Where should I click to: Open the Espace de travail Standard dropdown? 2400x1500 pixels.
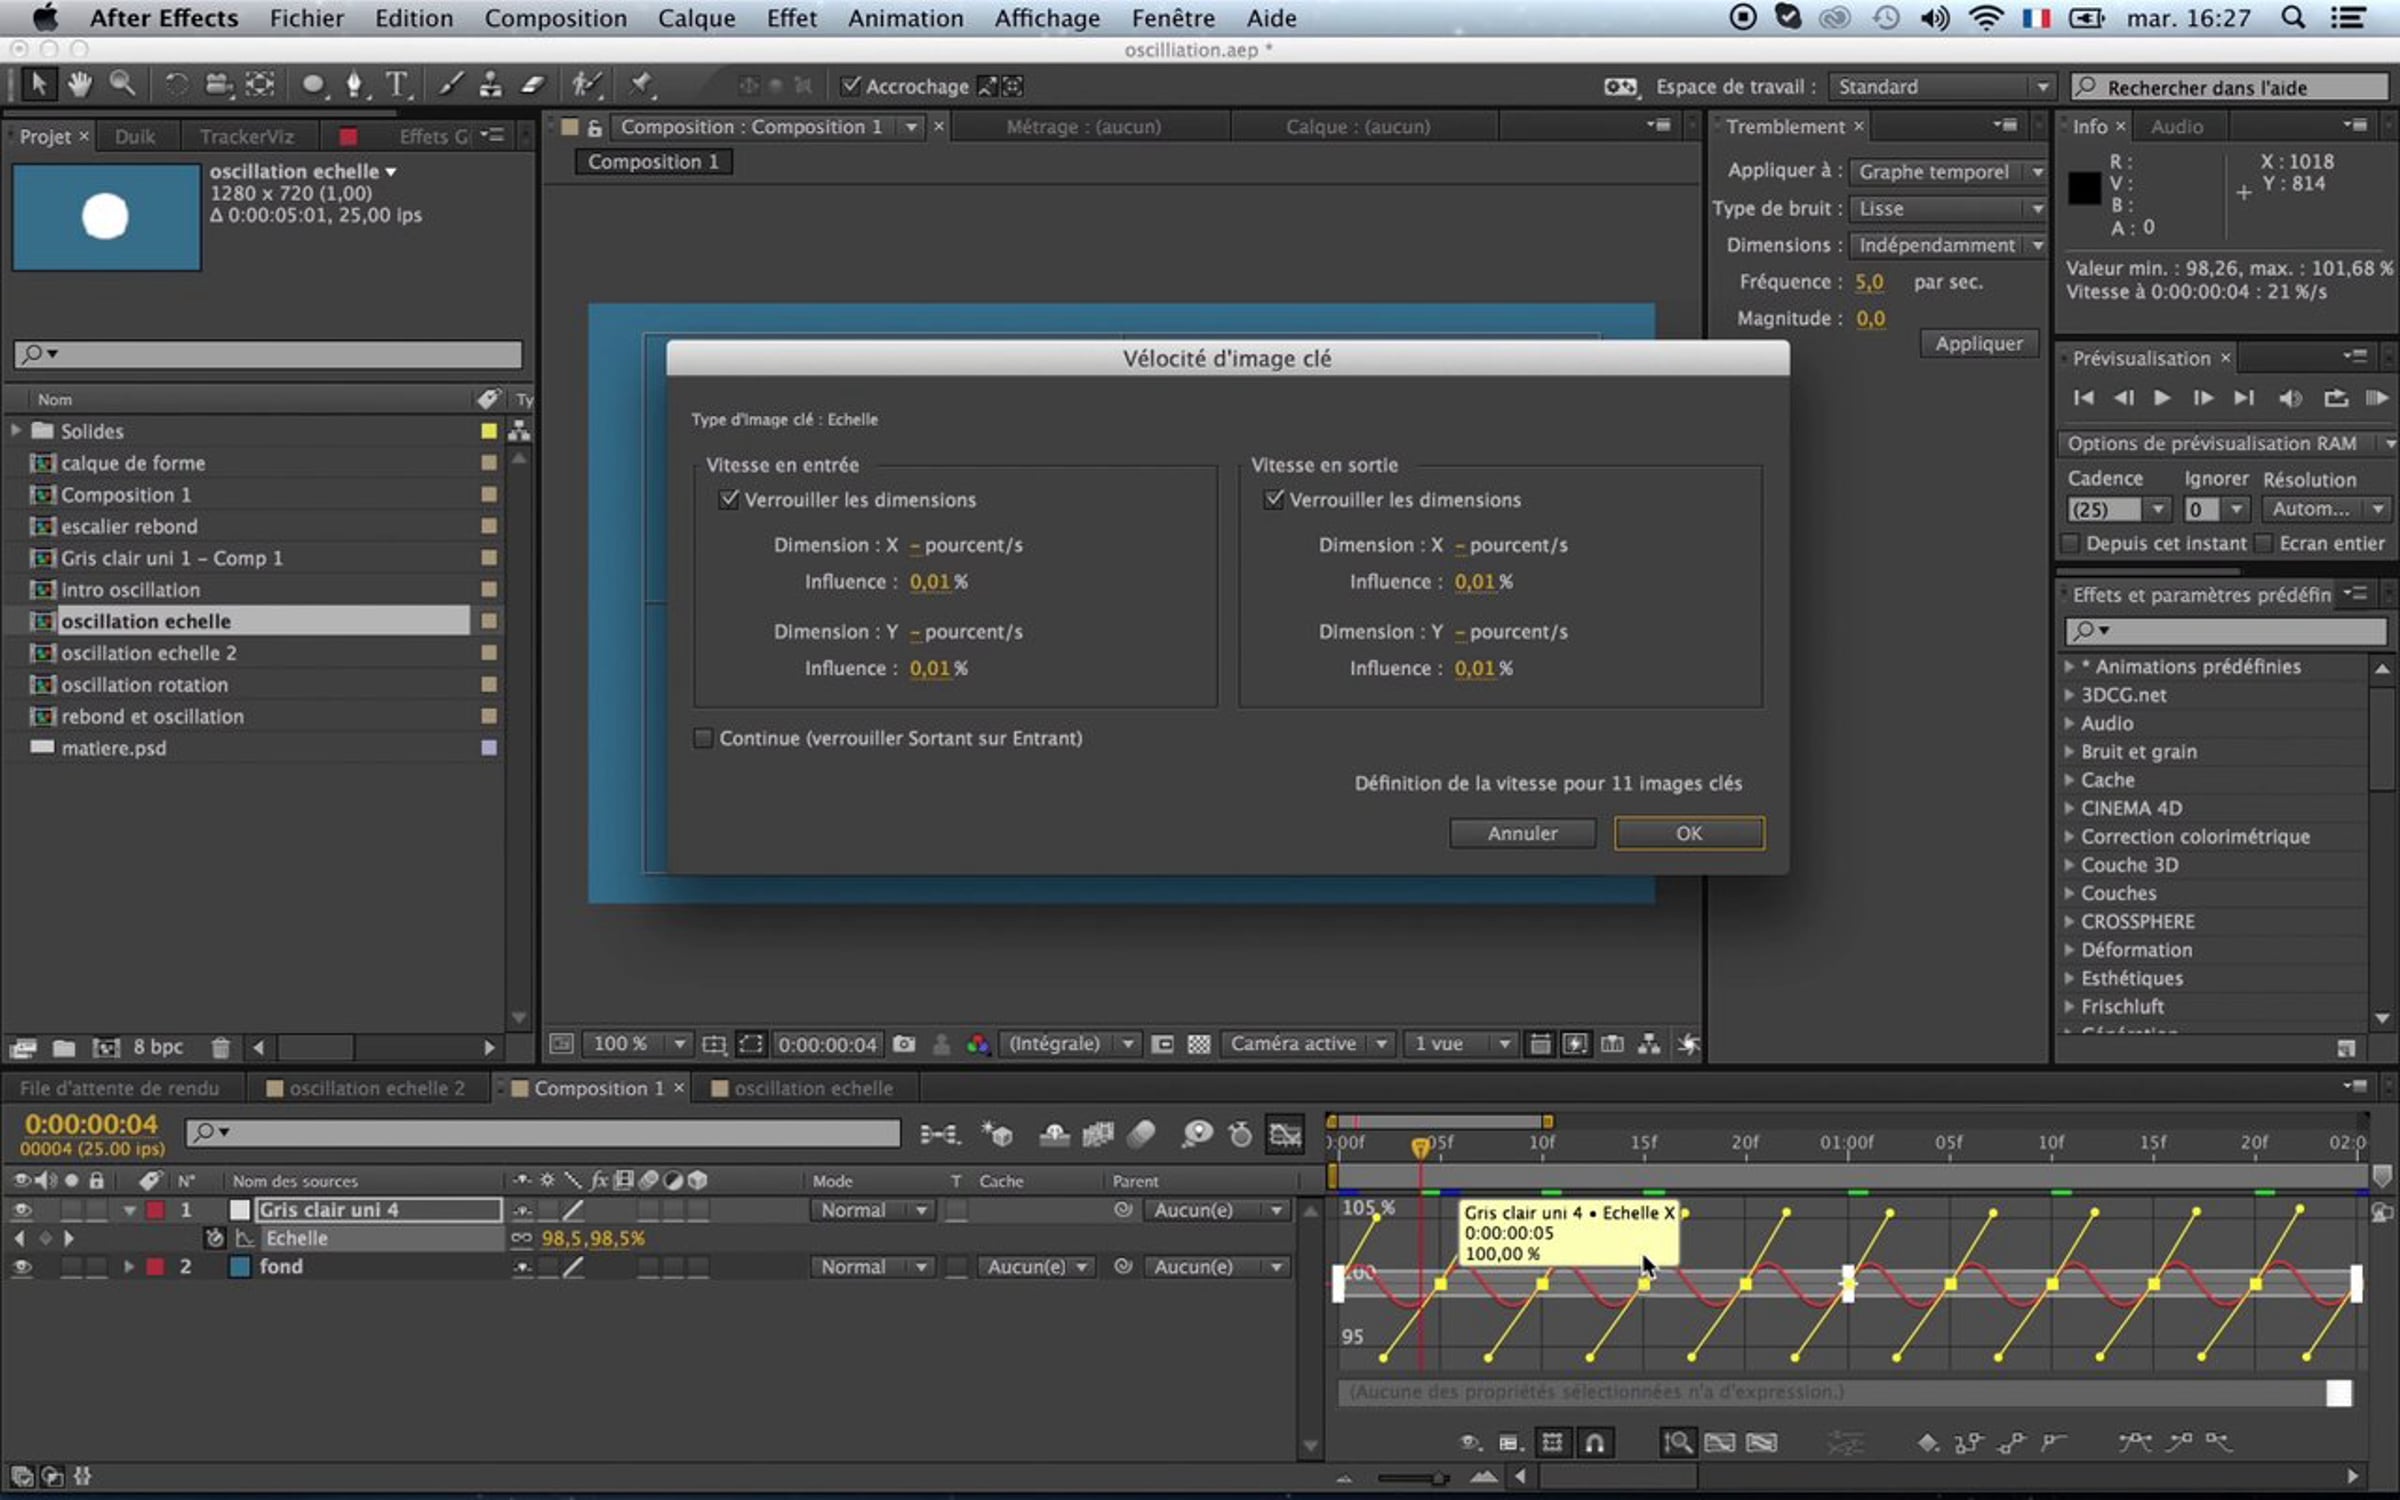1941,87
